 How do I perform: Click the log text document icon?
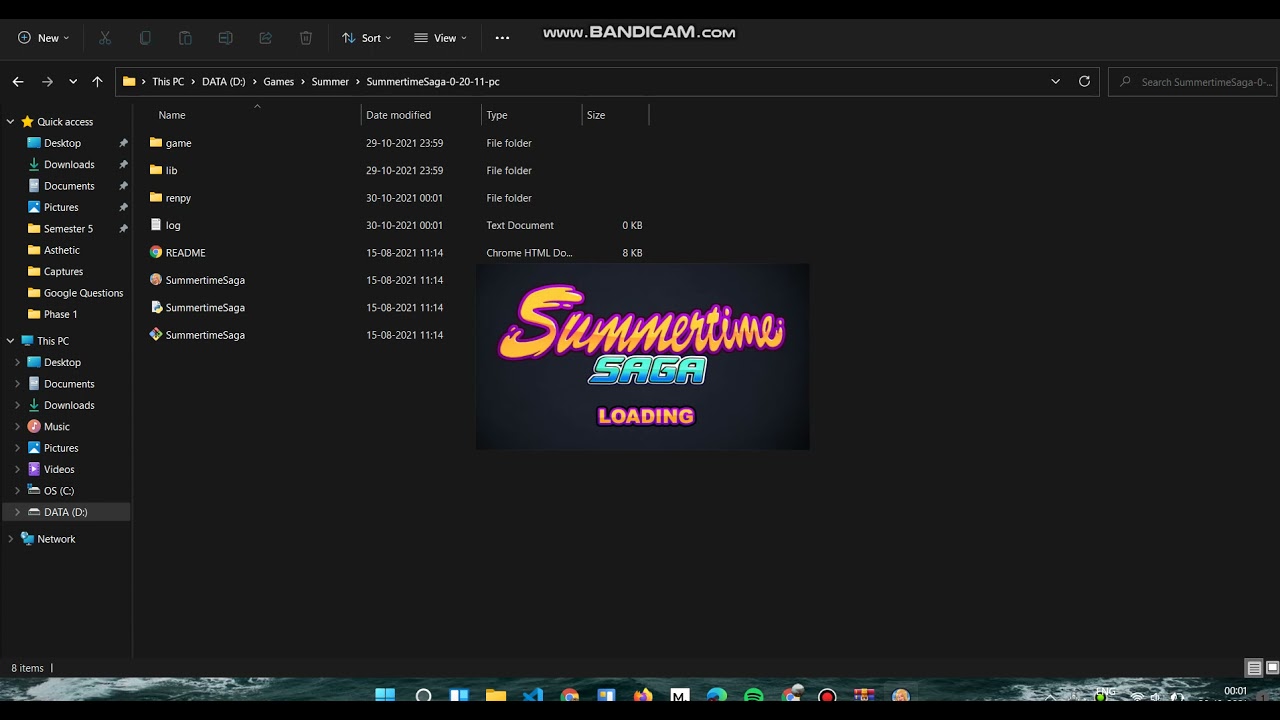pyautogui.click(x=156, y=225)
